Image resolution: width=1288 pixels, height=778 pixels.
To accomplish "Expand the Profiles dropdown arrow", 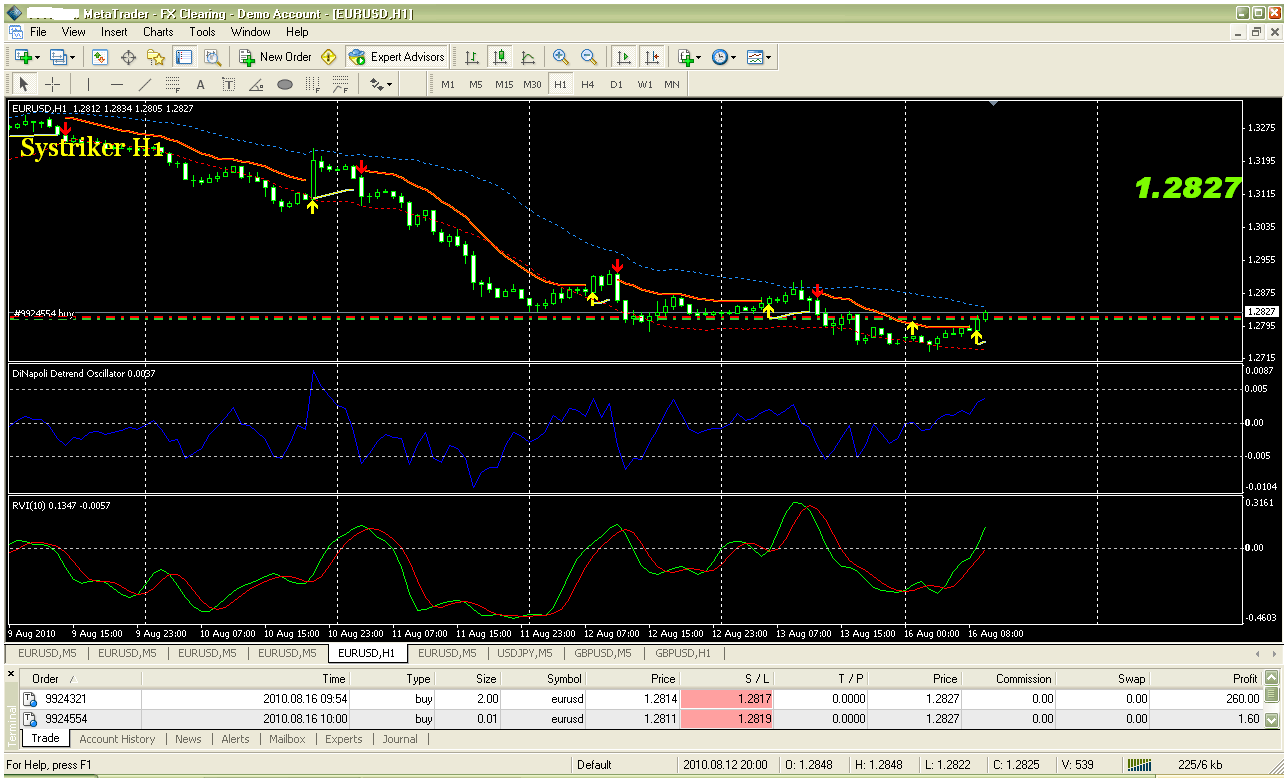I will click(x=72, y=57).
